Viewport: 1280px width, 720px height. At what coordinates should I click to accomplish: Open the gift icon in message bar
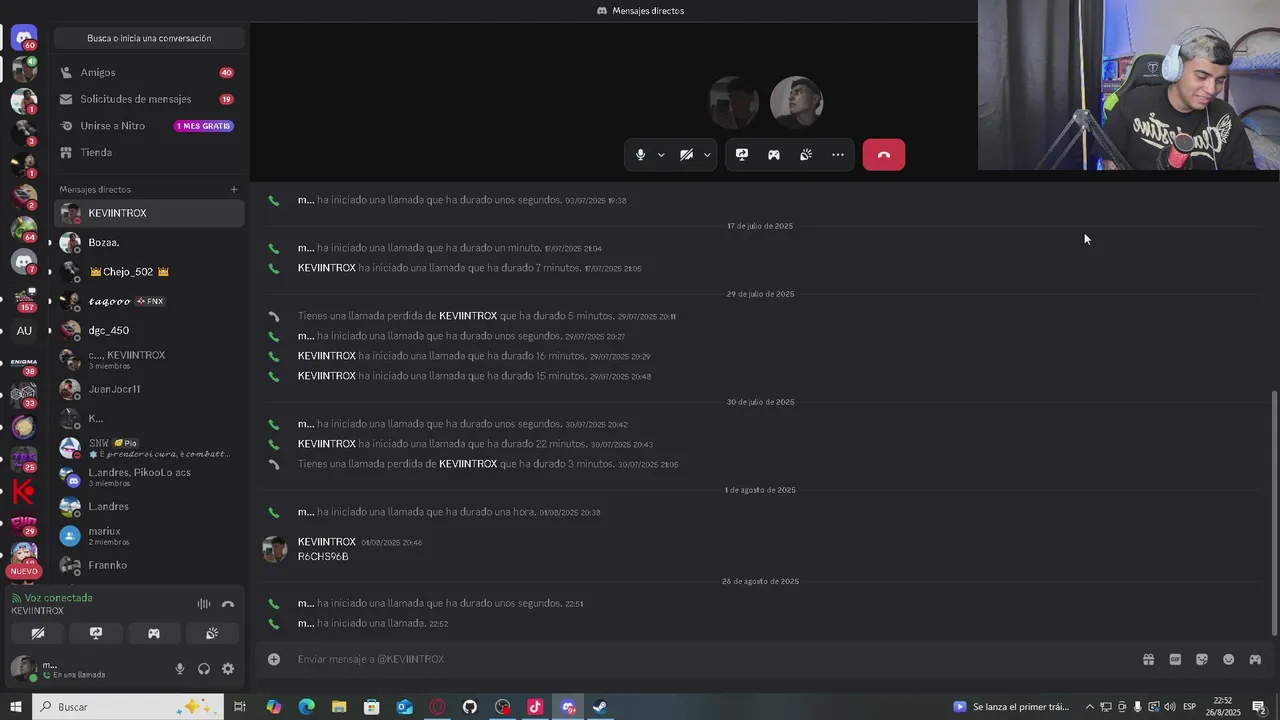pyautogui.click(x=1148, y=659)
